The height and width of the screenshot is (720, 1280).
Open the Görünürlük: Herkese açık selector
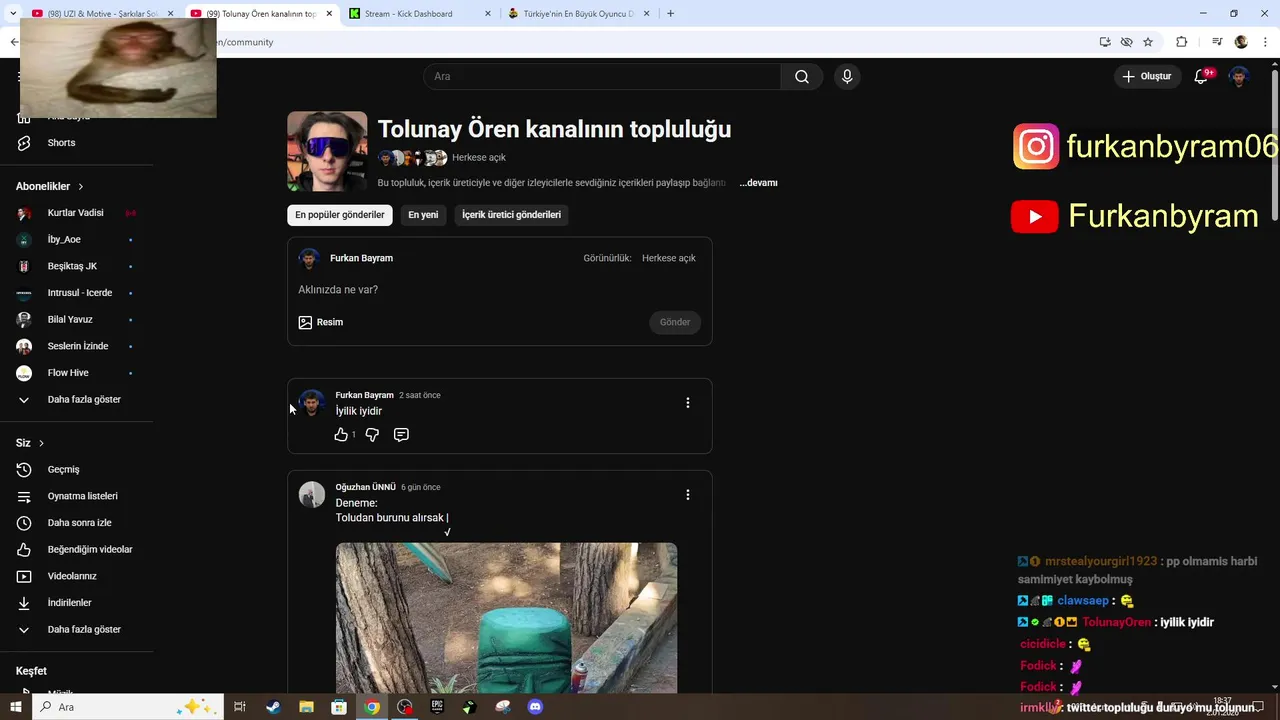[639, 258]
